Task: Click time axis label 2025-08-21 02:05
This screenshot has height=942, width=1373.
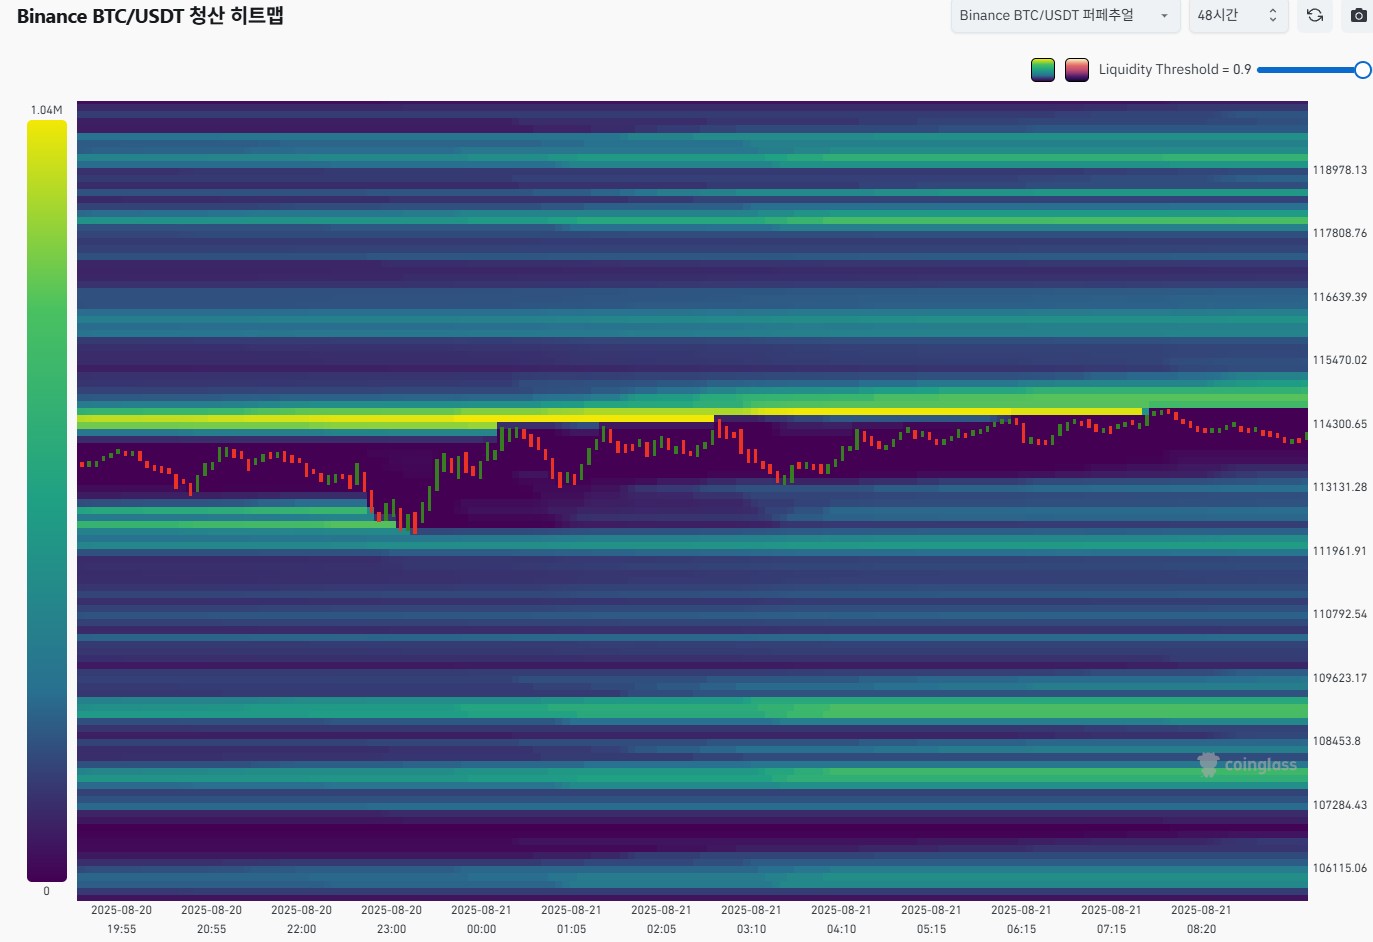Action: tap(661, 919)
